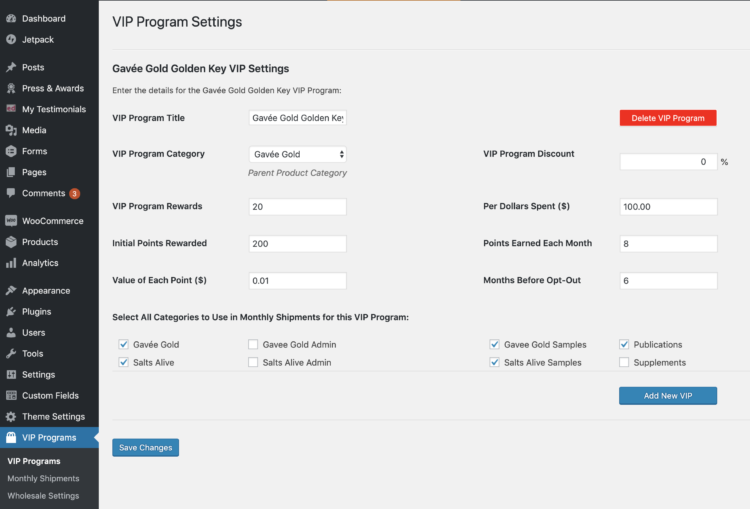Screen dimensions: 750x509
Task: Uncheck the Salts Alive category checkbox
Action: [x=123, y=363]
